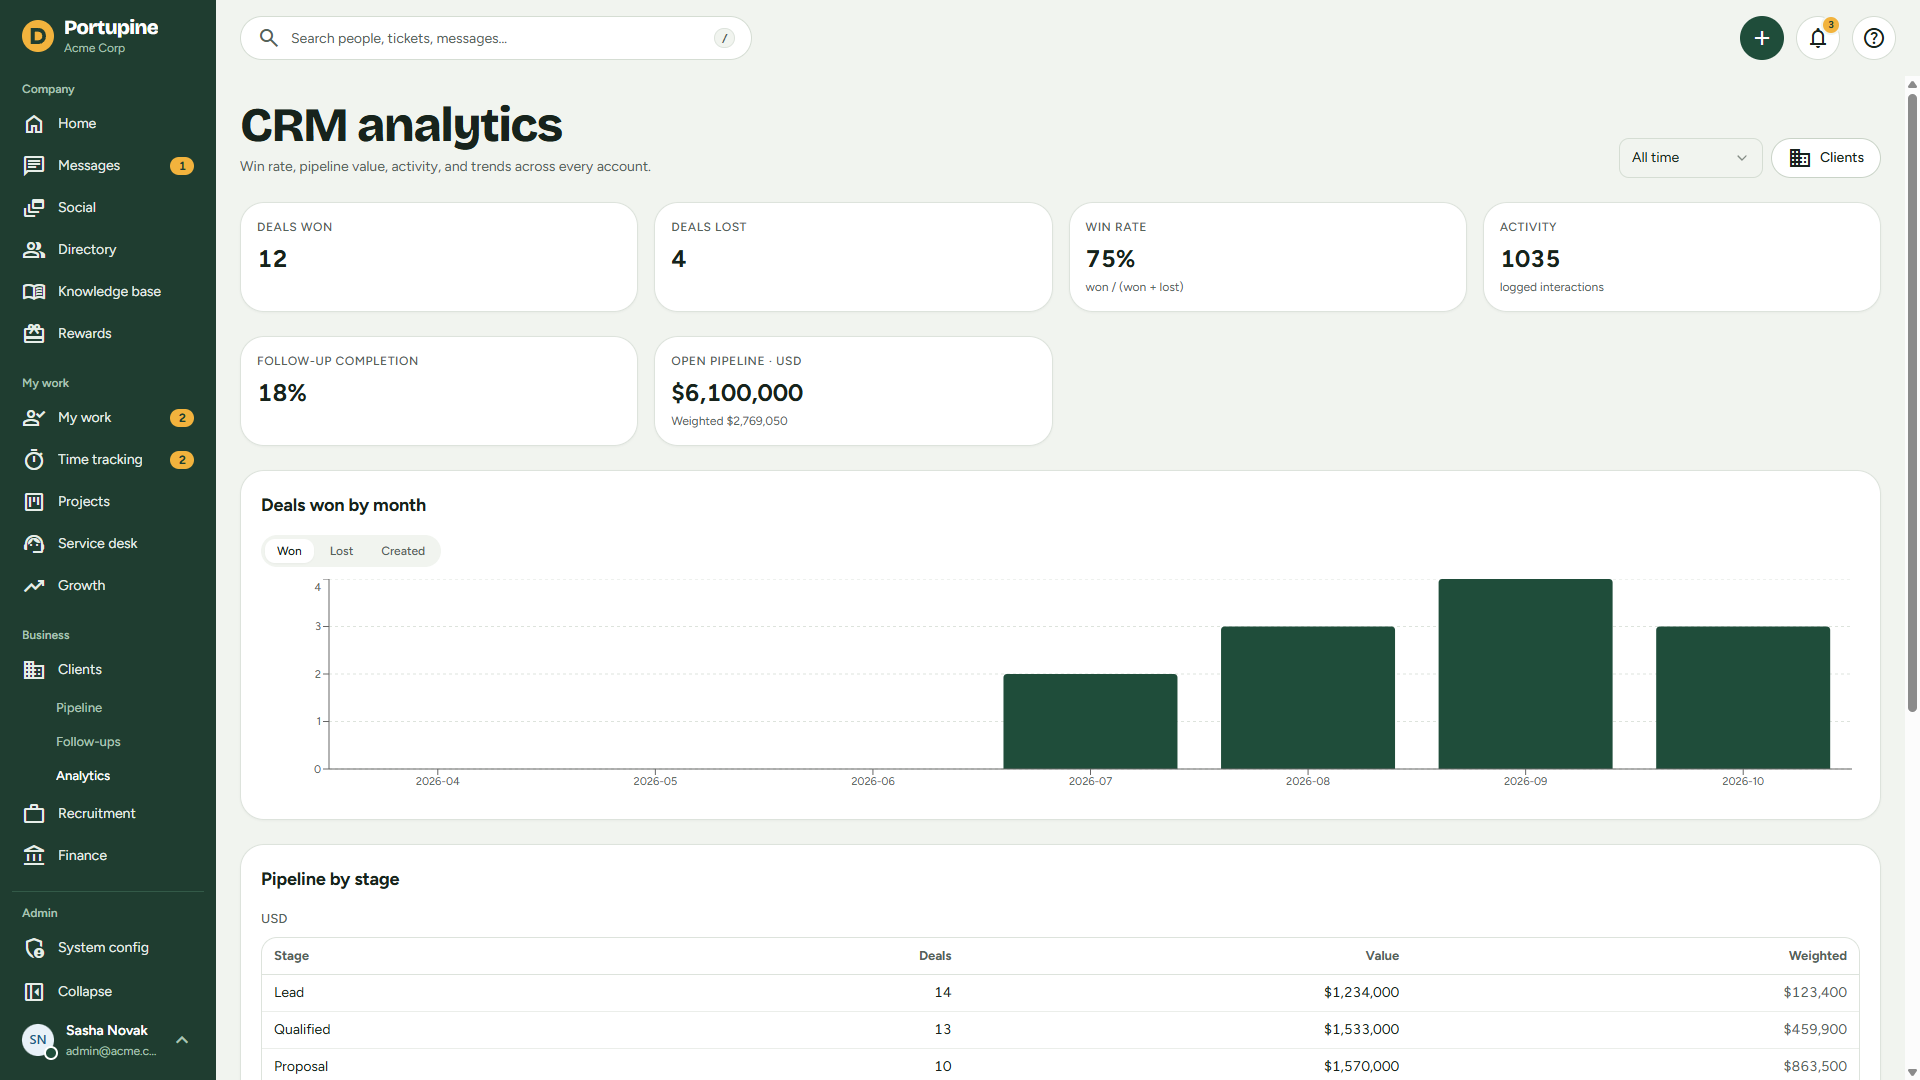Image resolution: width=1920 pixels, height=1080 pixels.
Task: Click the 2026-09 bar in chart
Action: (x=1525, y=674)
